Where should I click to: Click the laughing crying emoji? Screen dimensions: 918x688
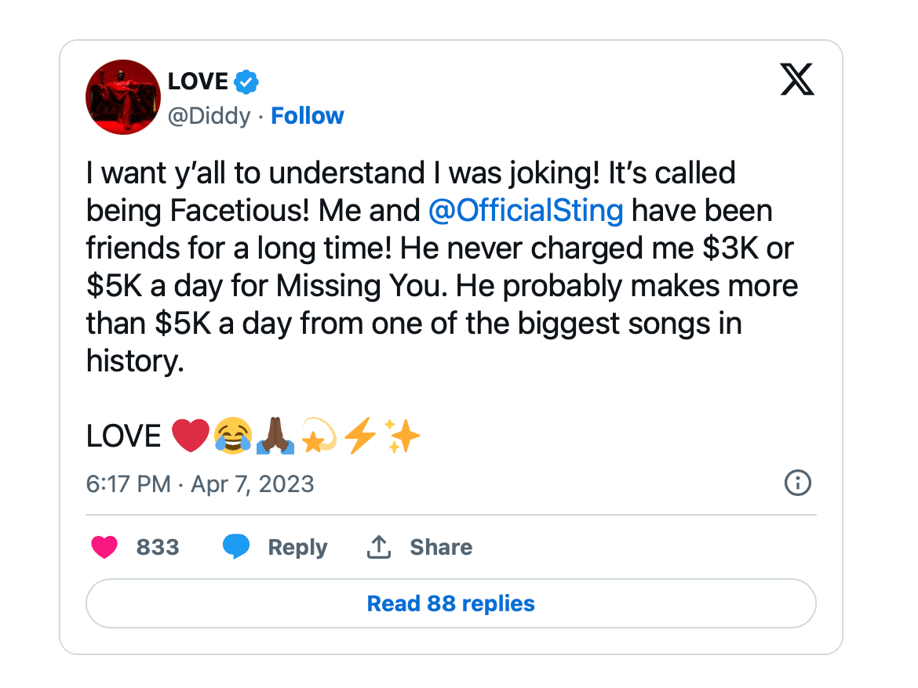tap(233, 436)
